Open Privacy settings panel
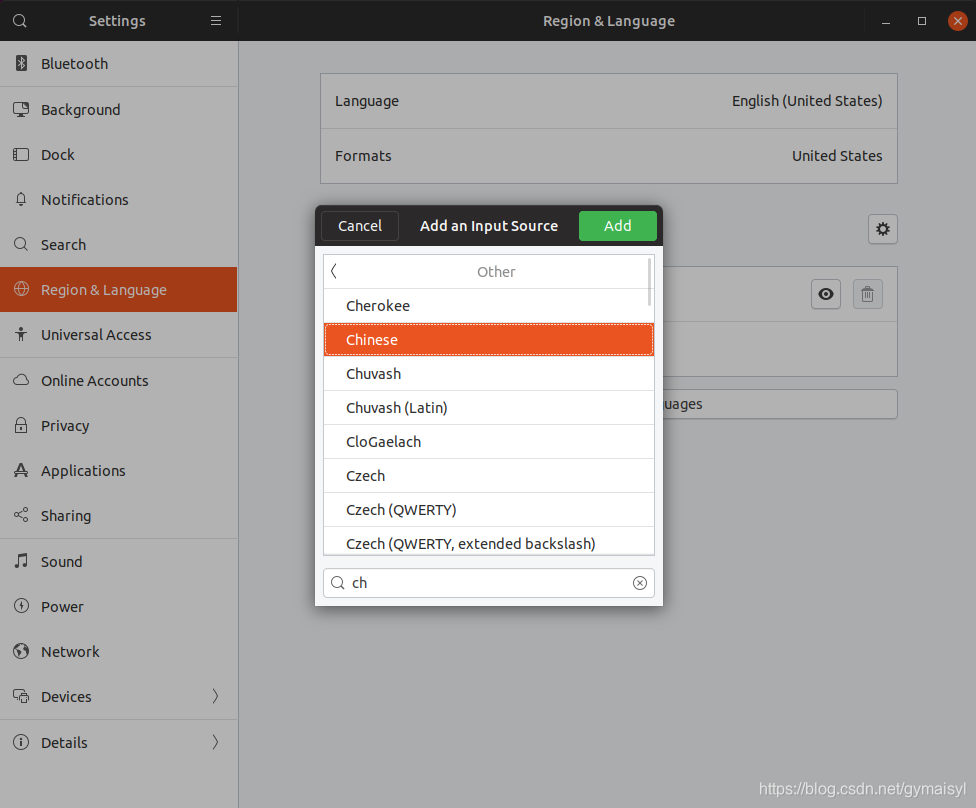The height and width of the screenshot is (808, 976). click(119, 425)
